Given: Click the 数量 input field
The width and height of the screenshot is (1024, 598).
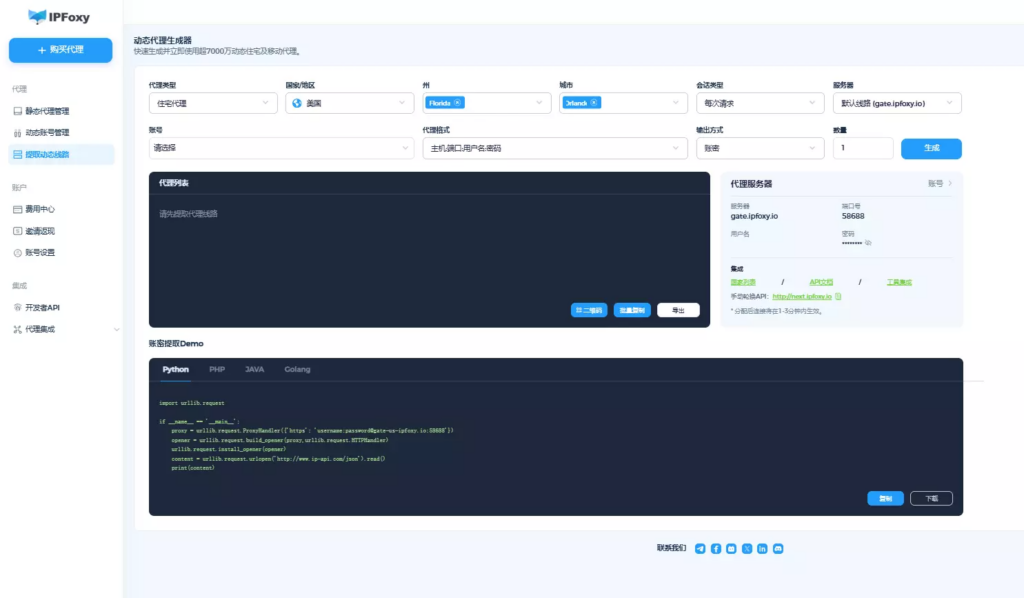Looking at the screenshot, I should pyautogui.click(x=862, y=148).
